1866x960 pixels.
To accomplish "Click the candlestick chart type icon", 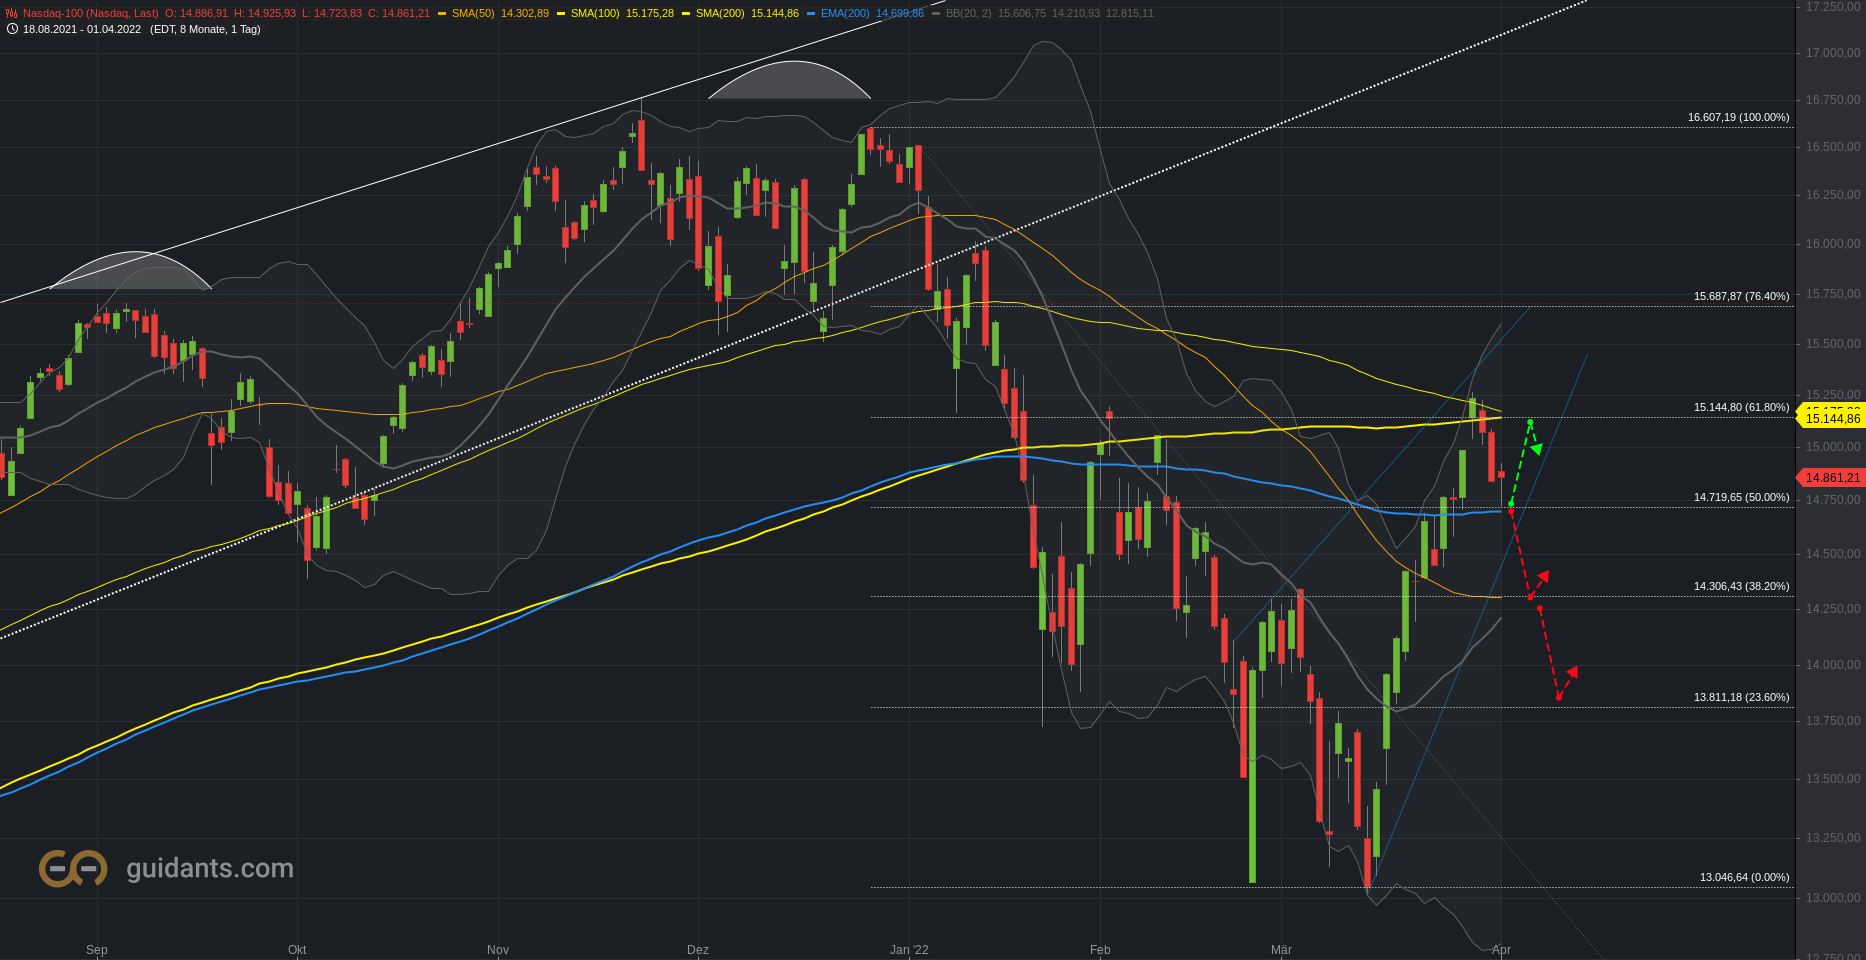I will pyautogui.click(x=12, y=13).
